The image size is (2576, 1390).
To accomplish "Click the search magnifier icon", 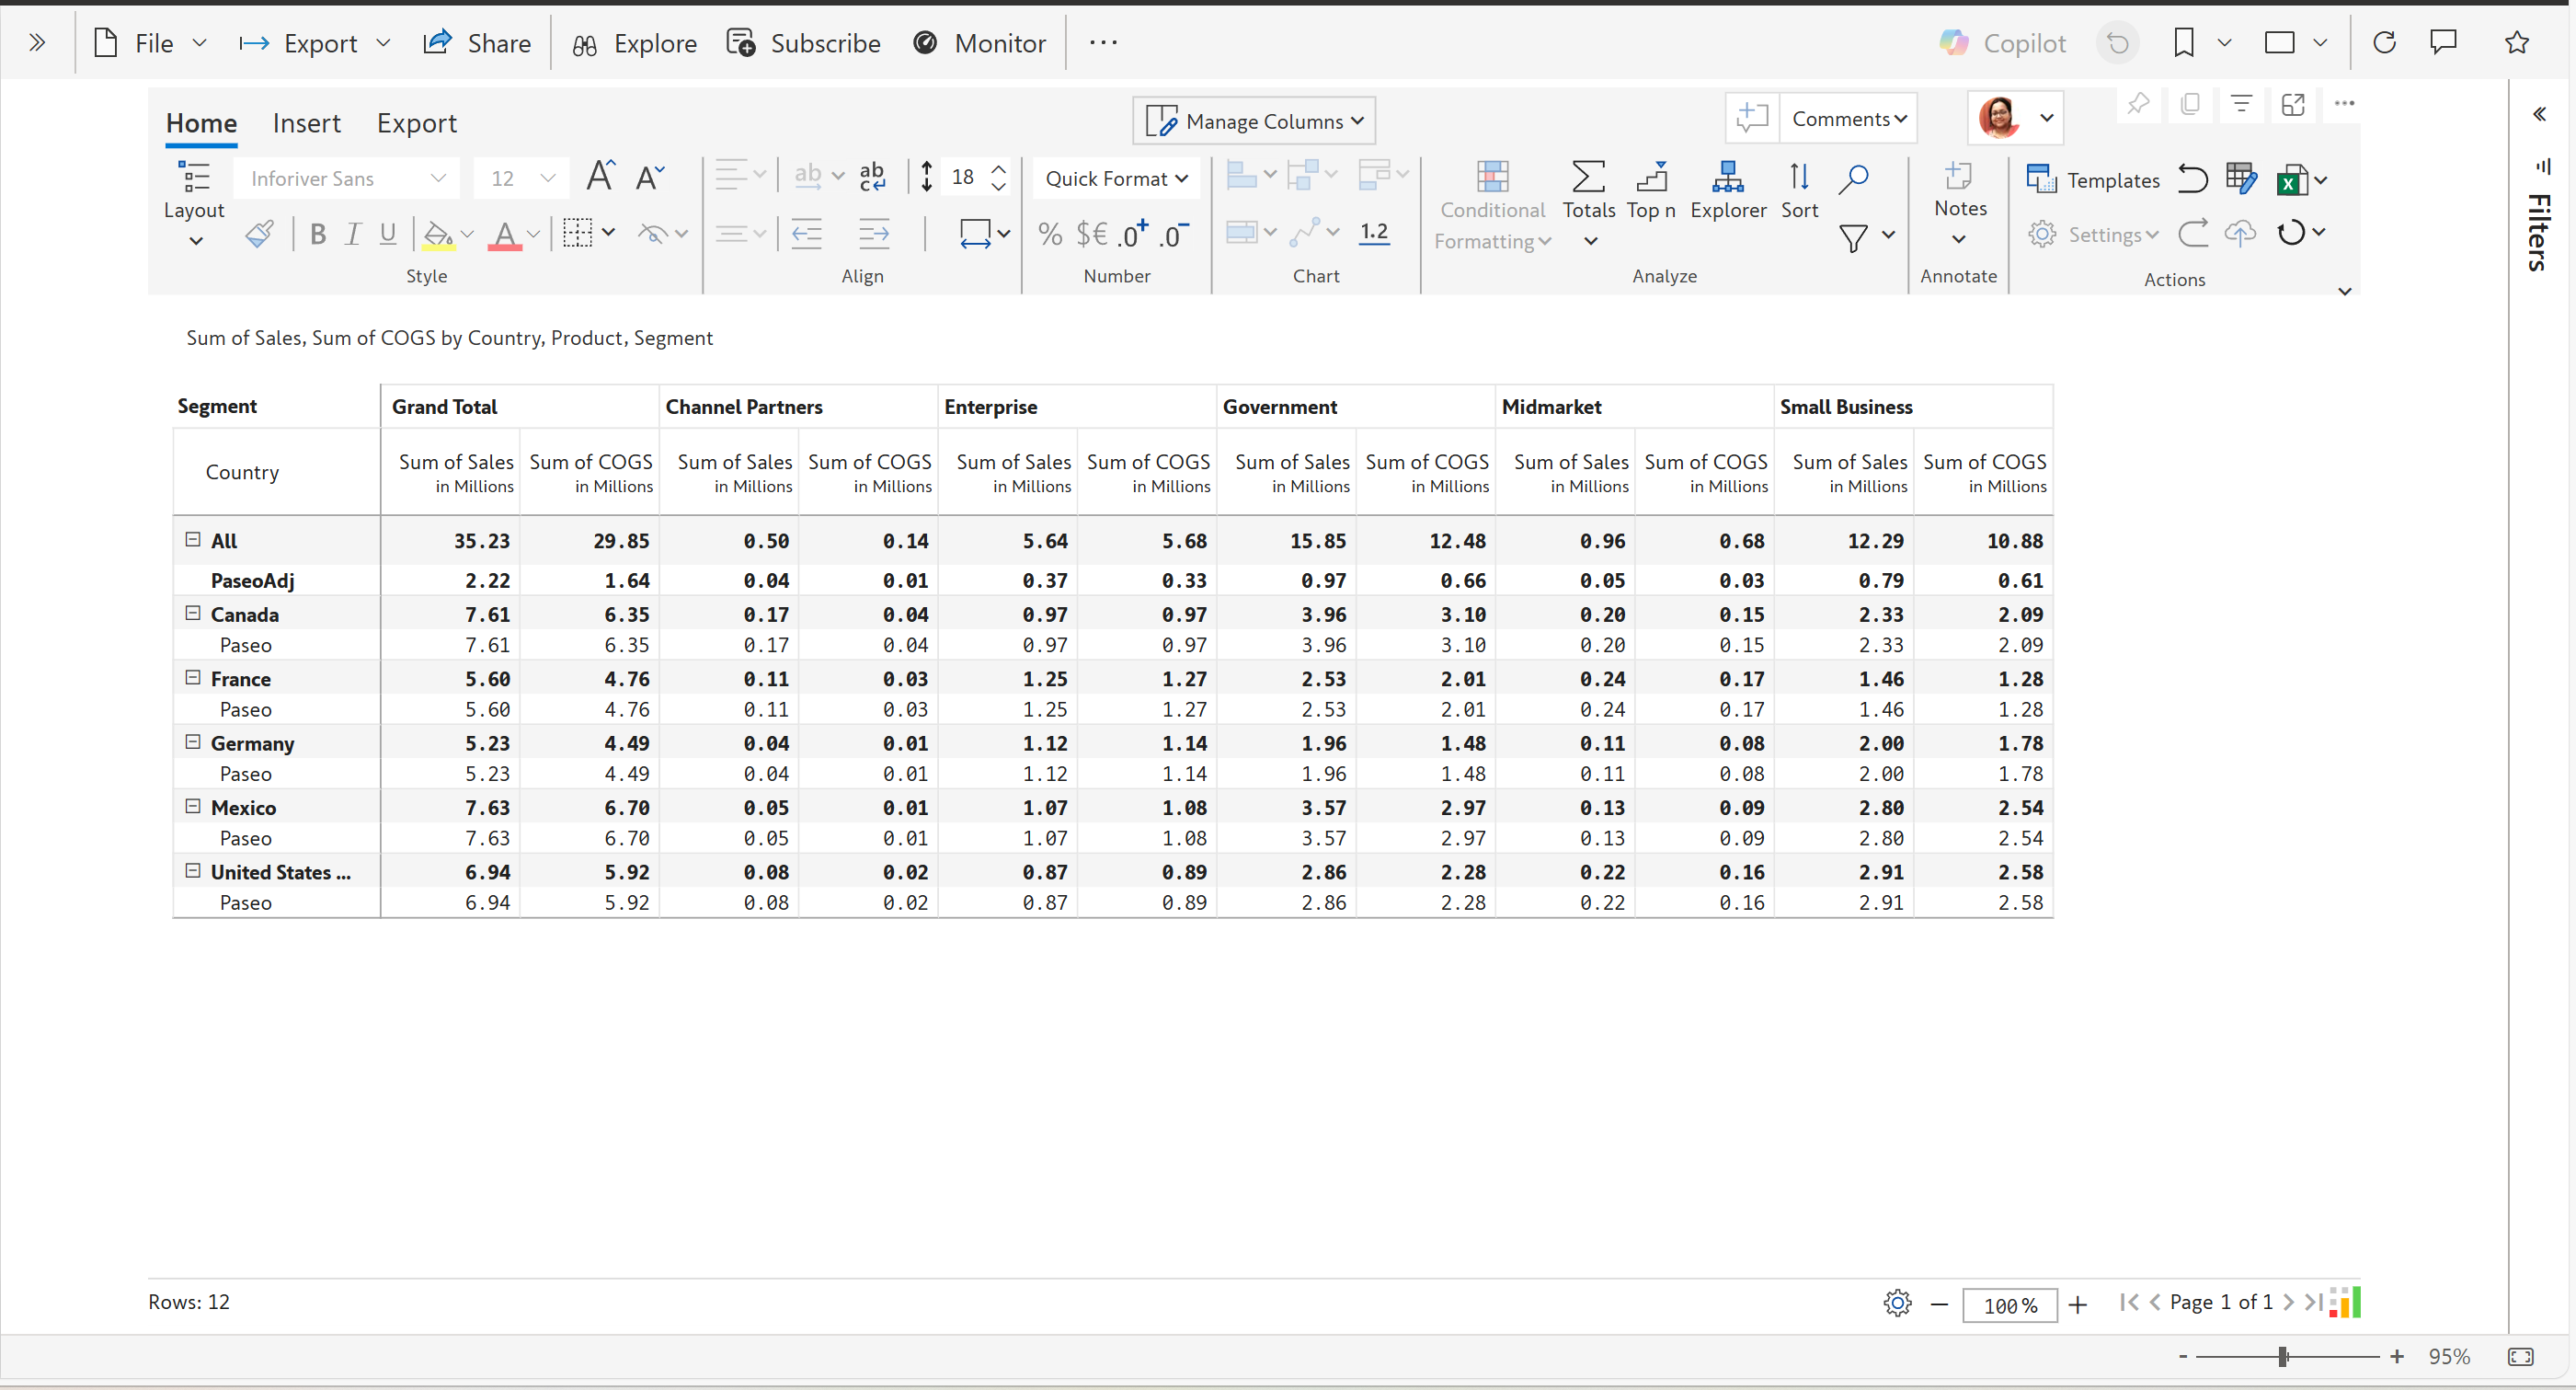I will pyautogui.click(x=1853, y=178).
